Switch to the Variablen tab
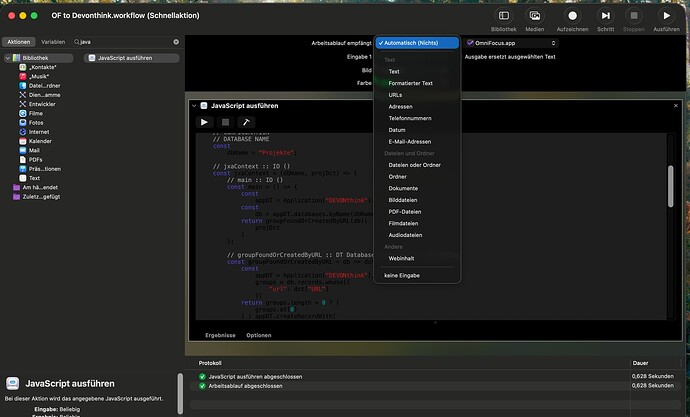 (53, 42)
